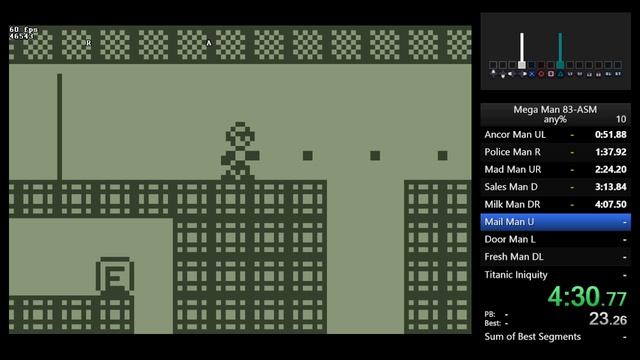Click the E tank pickup in the game
Screen dimensions: 640x360
point(115,276)
